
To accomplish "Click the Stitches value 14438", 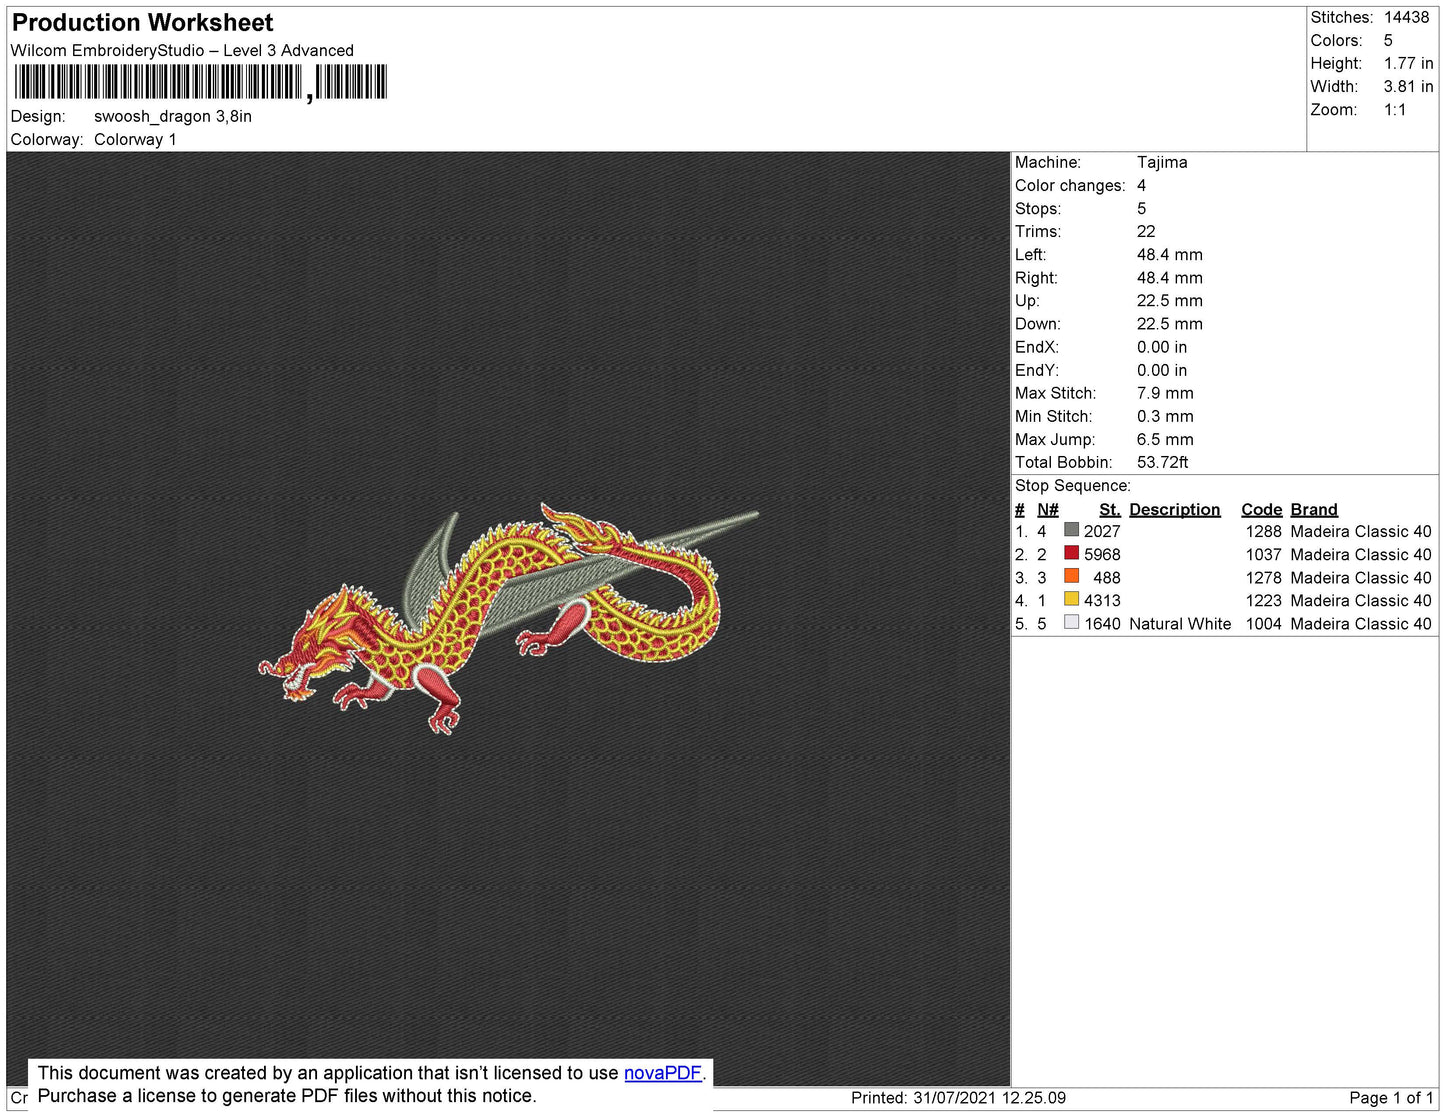I will point(1406,17).
